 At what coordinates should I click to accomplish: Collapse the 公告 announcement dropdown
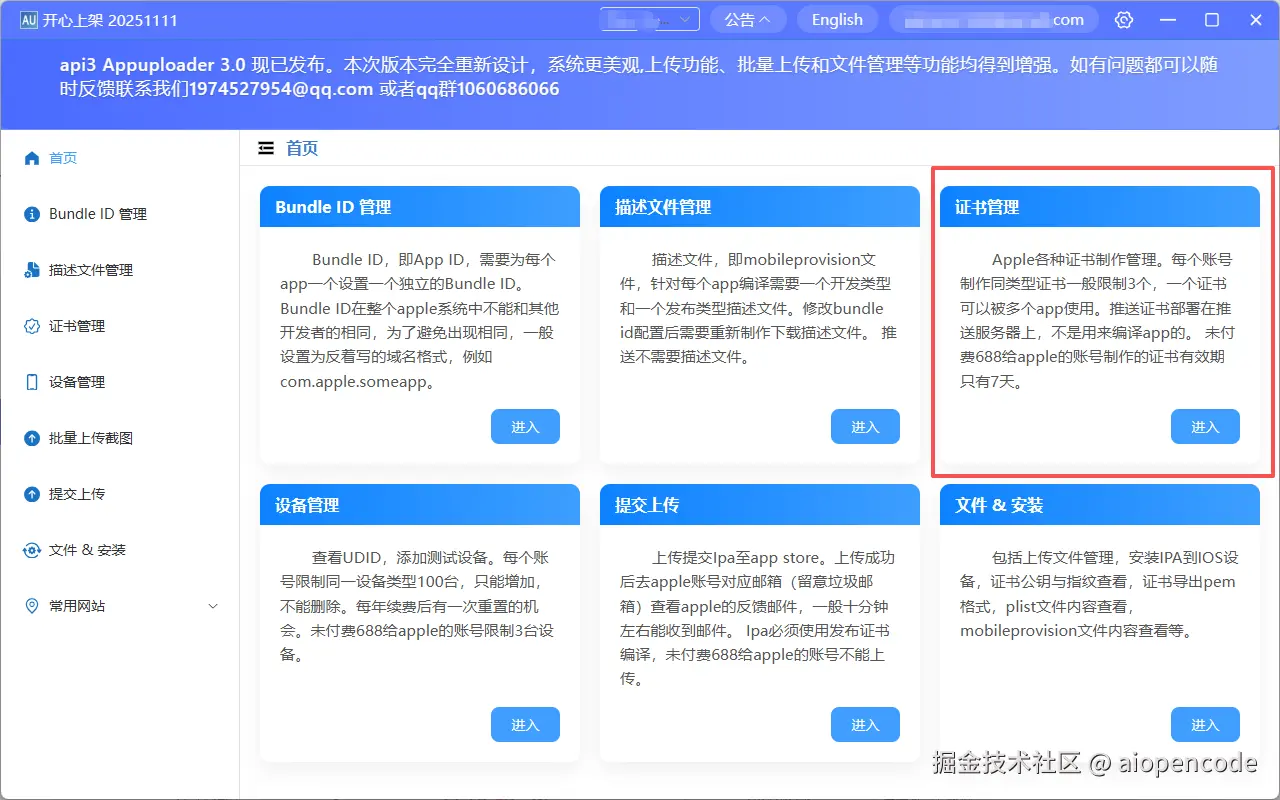pyautogui.click(x=748, y=19)
